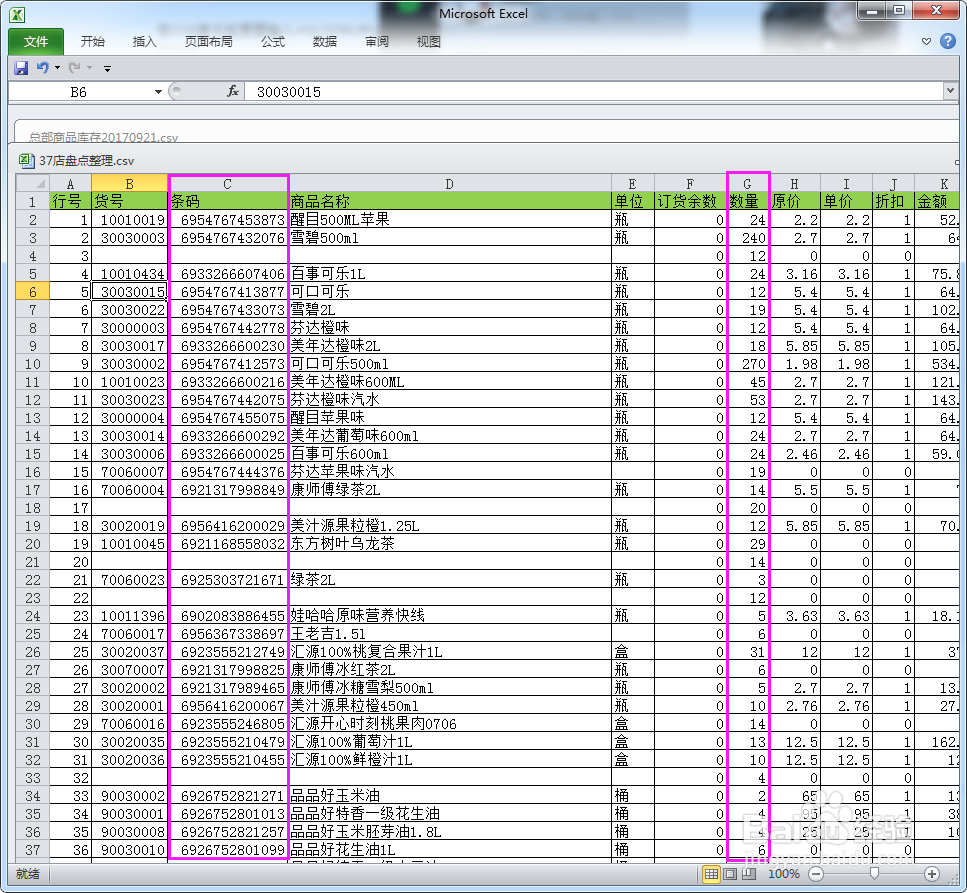Click cell 30030015 in column B
The width and height of the screenshot is (967, 893).
pyautogui.click(x=130, y=292)
